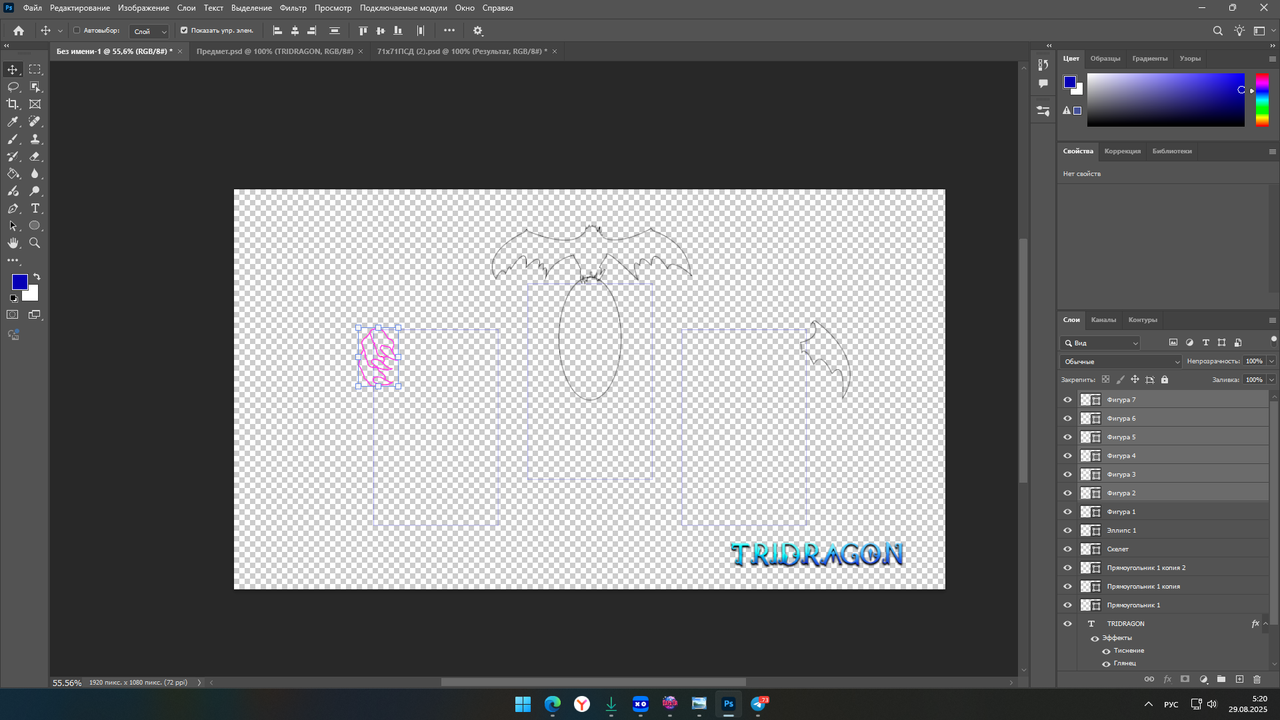
Task: Select the Eyedropper tool
Action: click(13, 121)
